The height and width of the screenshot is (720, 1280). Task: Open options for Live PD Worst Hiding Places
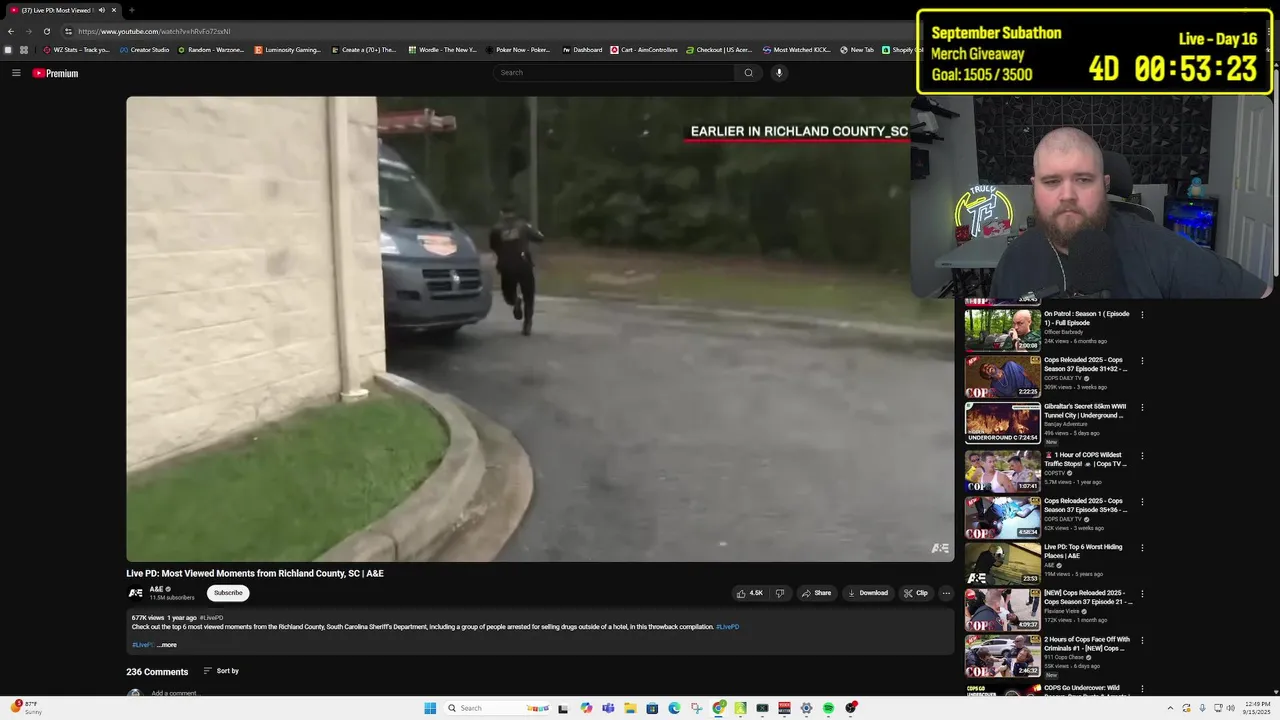pos(1142,547)
